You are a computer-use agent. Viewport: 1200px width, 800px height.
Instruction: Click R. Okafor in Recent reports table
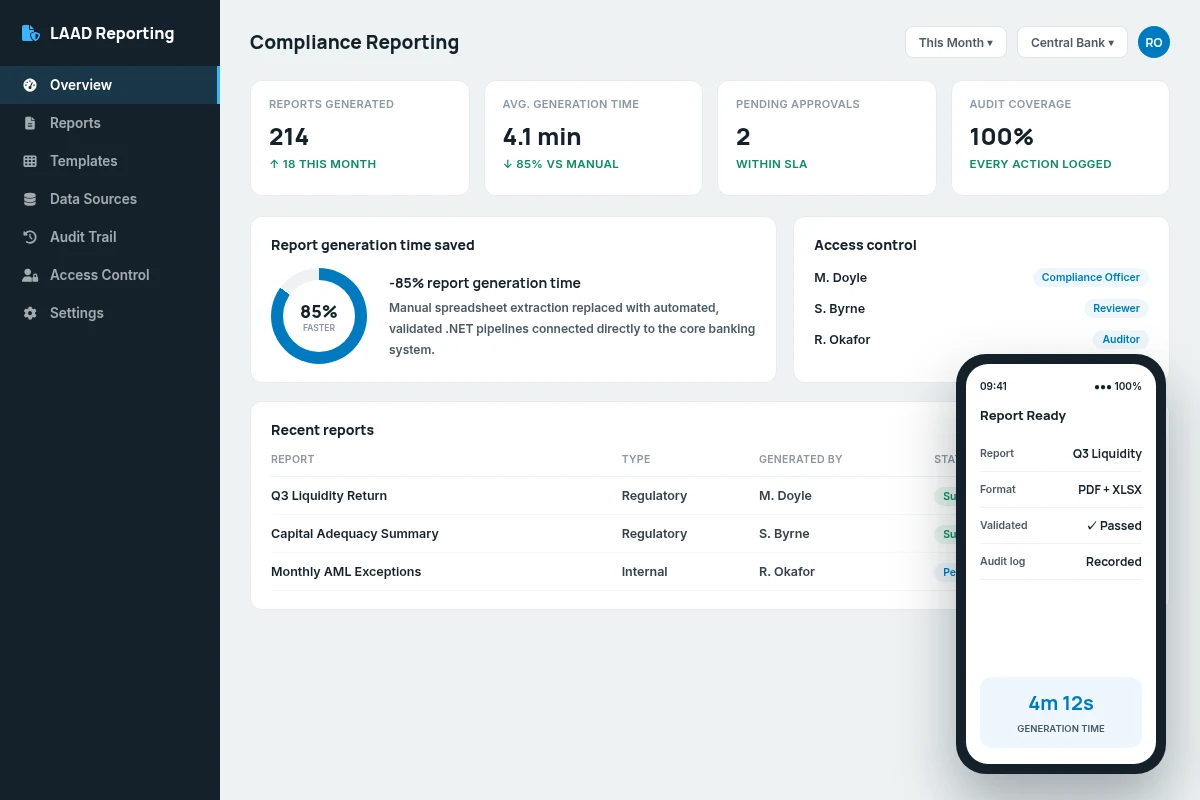pos(787,572)
